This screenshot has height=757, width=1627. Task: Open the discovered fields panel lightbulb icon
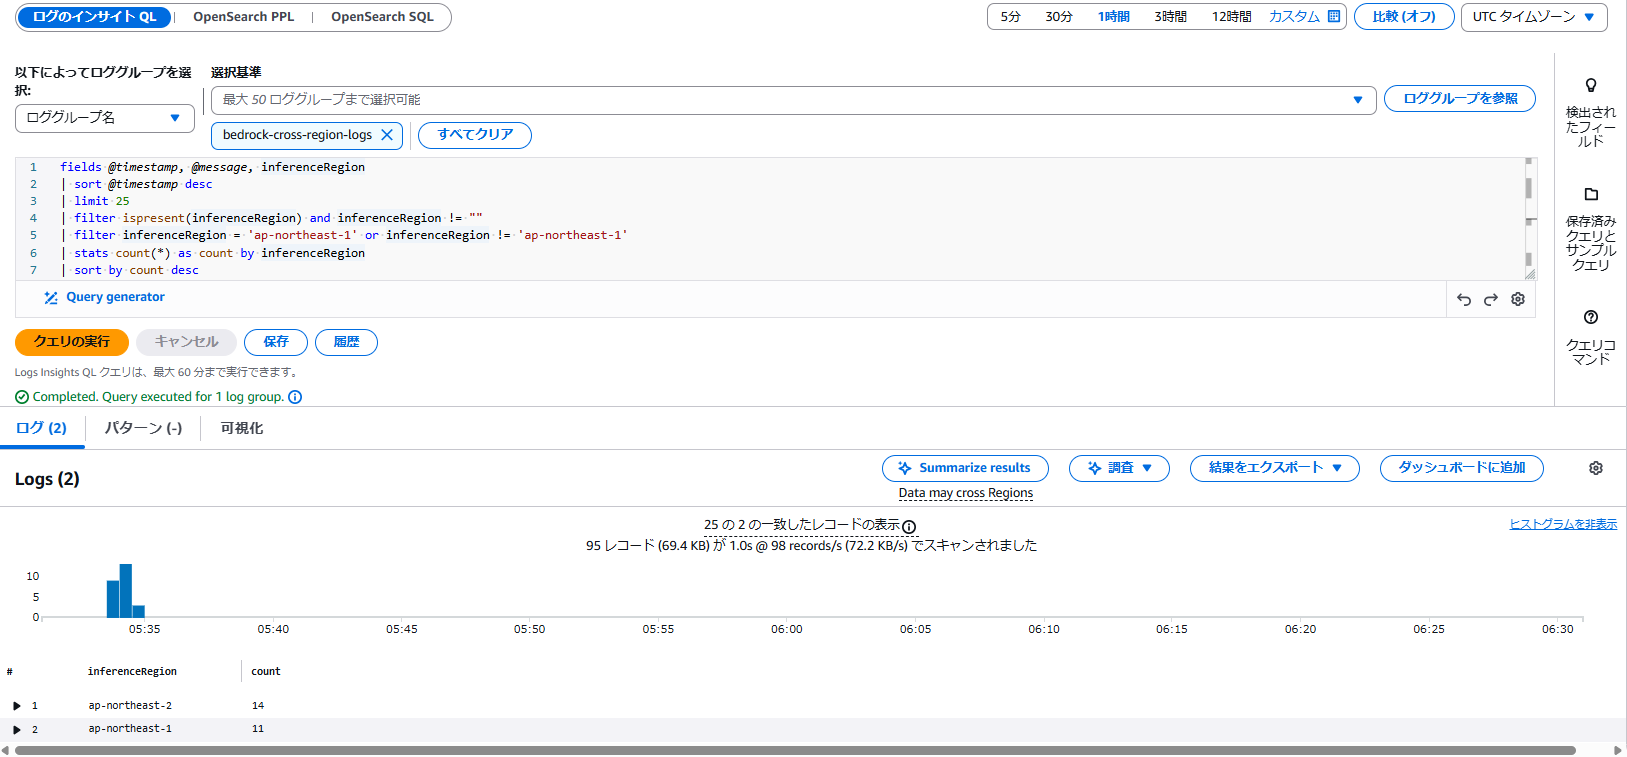[x=1590, y=86]
